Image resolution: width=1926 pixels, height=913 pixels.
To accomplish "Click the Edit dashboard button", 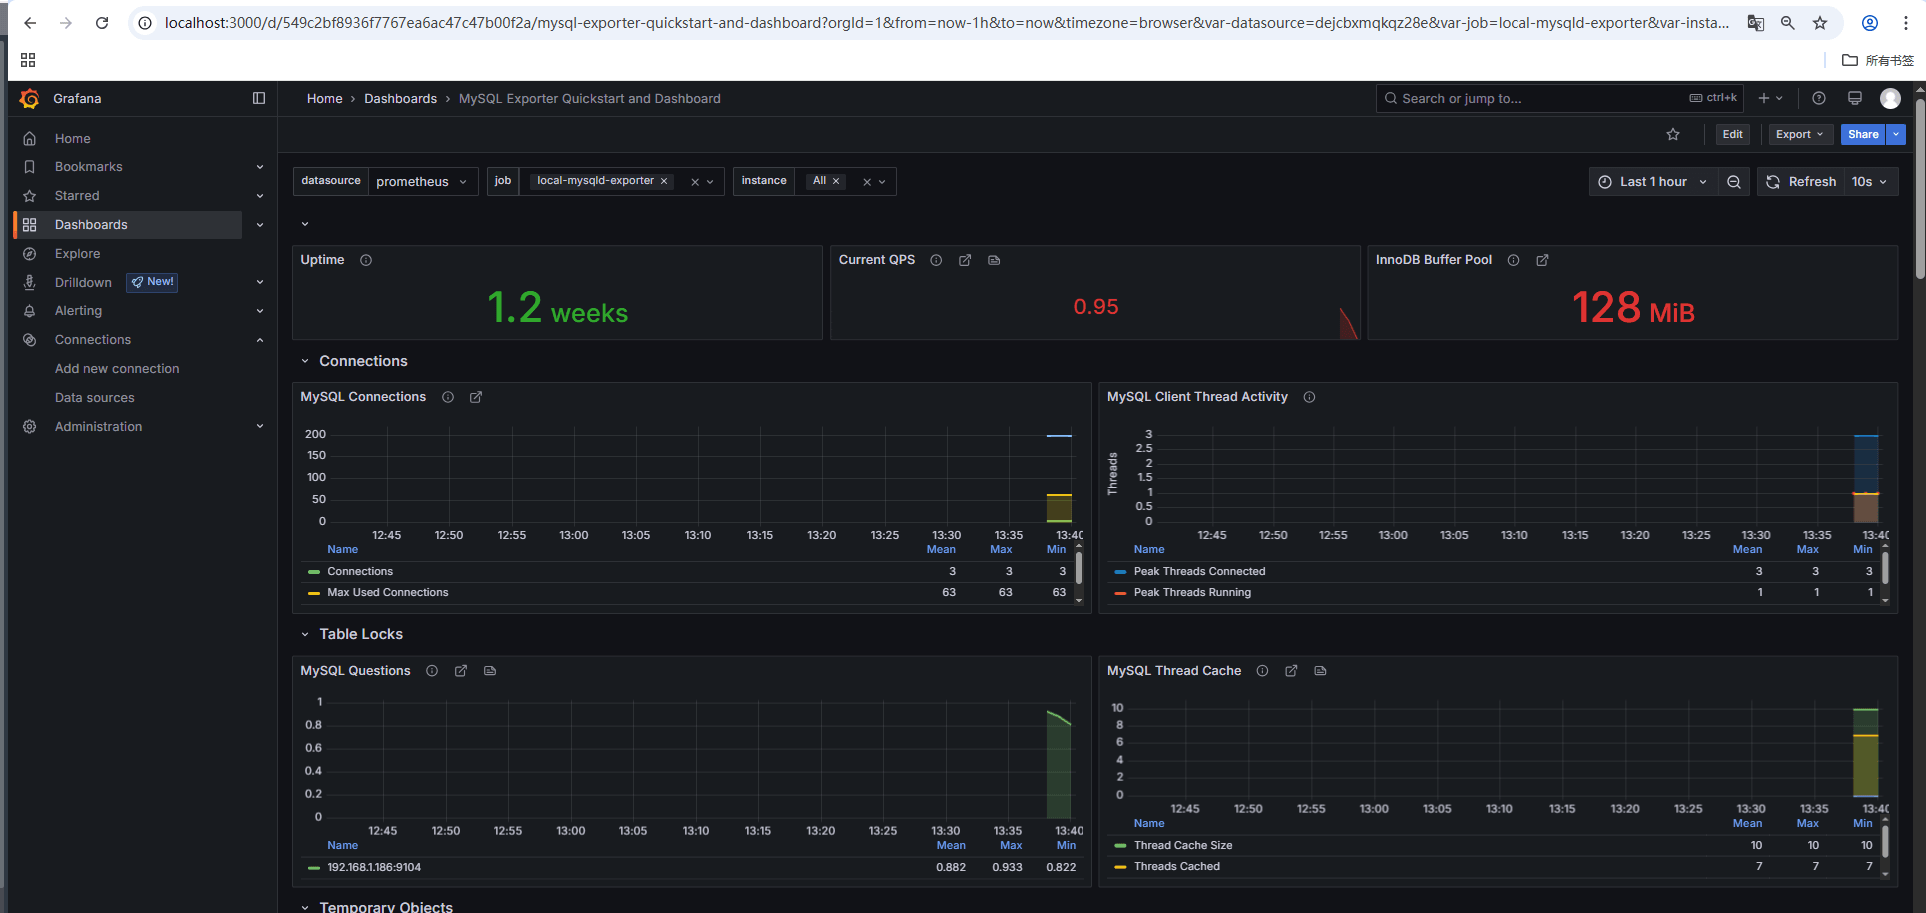I will coord(1733,134).
